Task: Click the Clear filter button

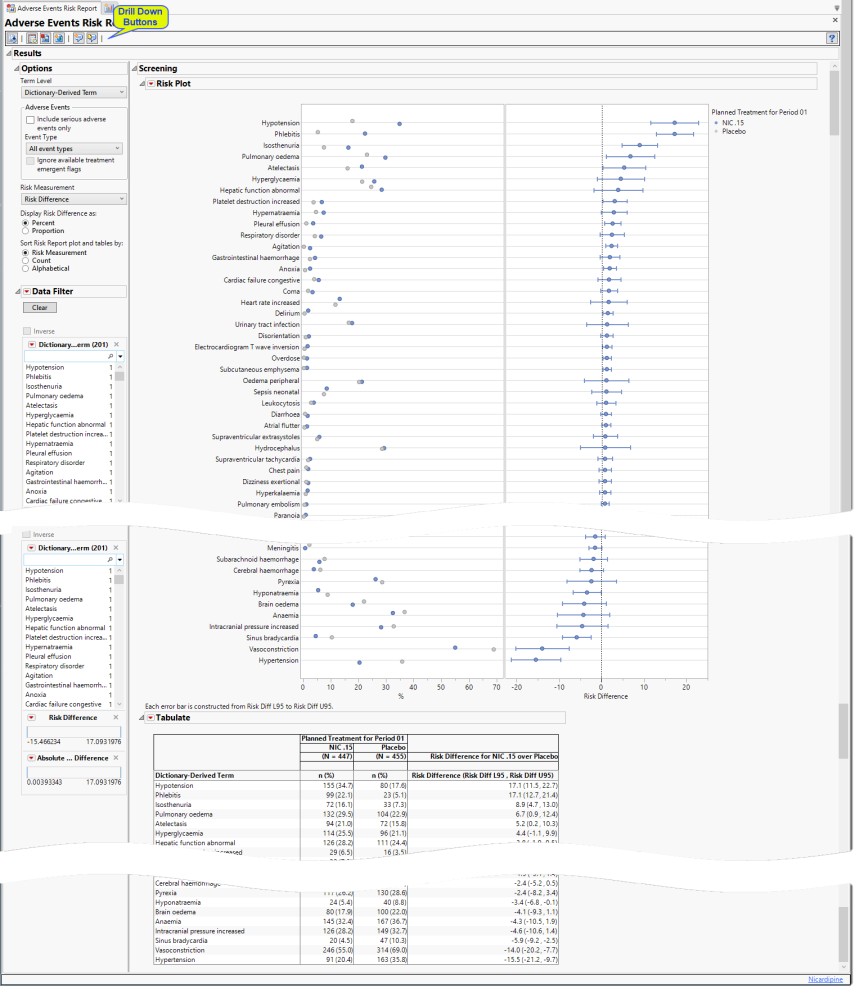Action: [40, 308]
